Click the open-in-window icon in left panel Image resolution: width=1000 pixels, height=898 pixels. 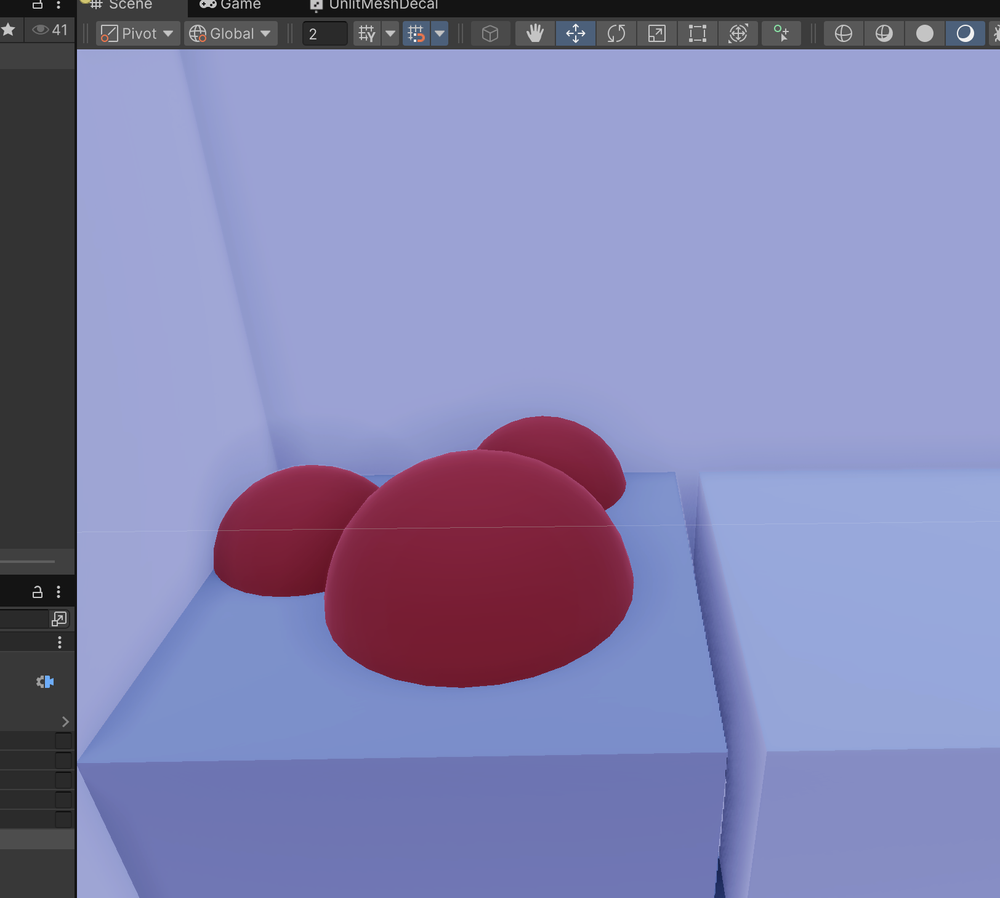pyautogui.click(x=59, y=619)
